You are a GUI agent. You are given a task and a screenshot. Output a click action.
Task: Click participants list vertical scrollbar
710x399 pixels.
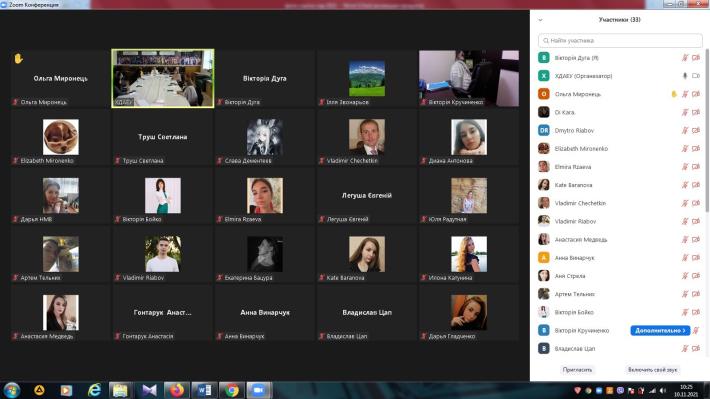click(707, 131)
